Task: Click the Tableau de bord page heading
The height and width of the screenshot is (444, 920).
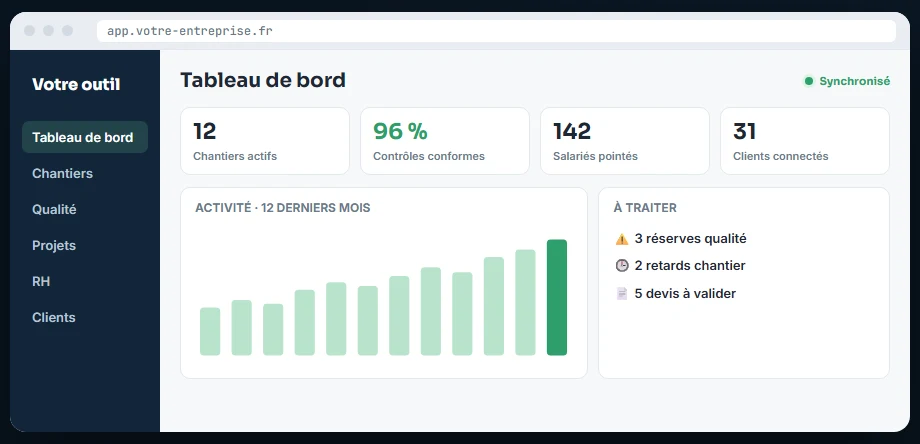Action: pyautogui.click(x=263, y=80)
